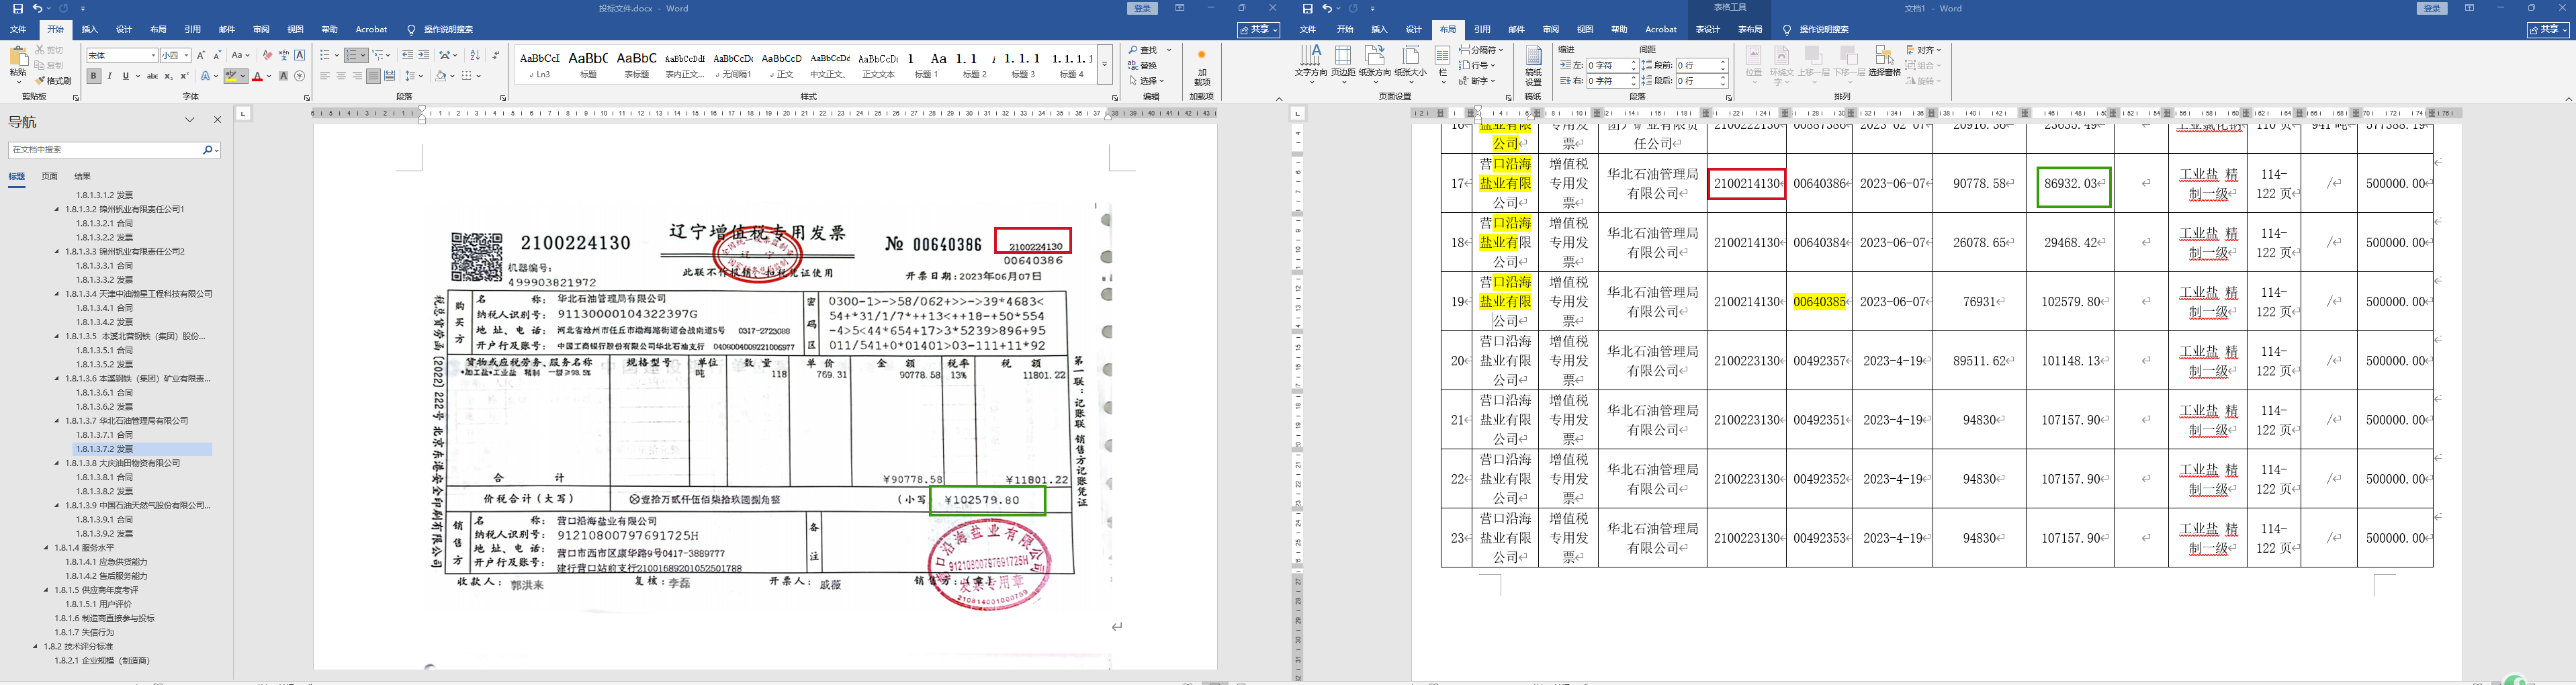This screenshot has width=2576, height=685.
Task: Apply strikethrough with the abc icon
Action: 152,76
